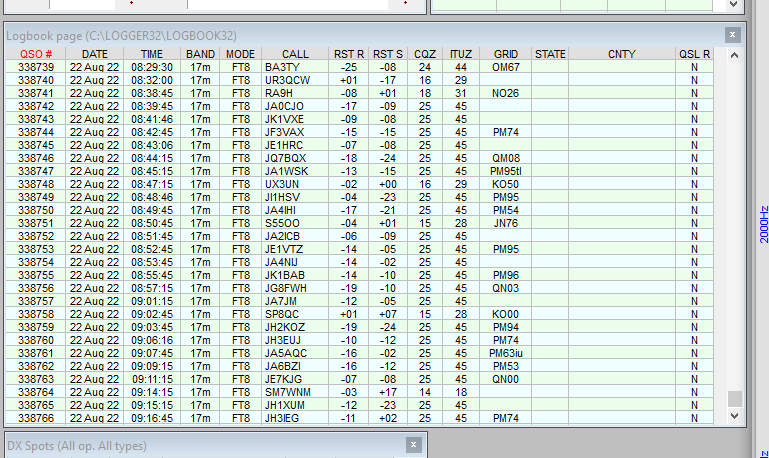Viewport: 769px width, 458px height.
Task: Click time 09:06:16 cell
Action: (152, 340)
